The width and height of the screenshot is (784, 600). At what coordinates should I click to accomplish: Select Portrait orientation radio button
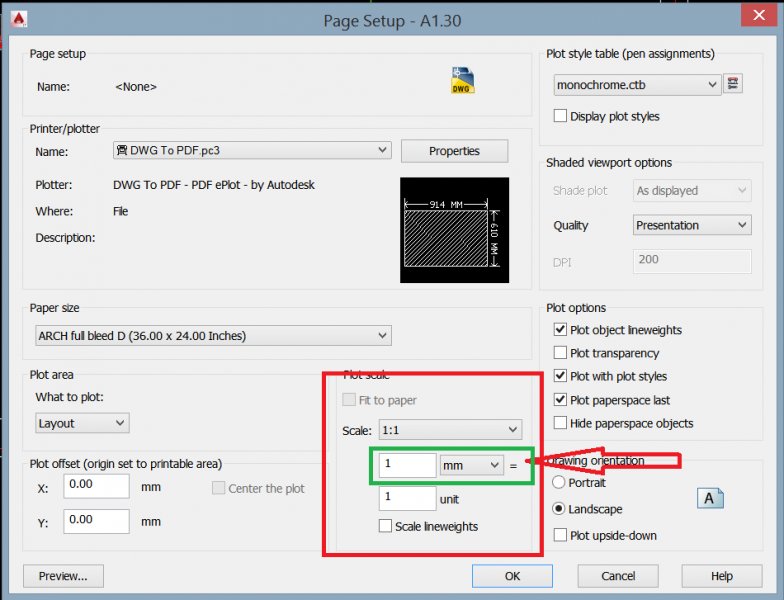click(558, 482)
